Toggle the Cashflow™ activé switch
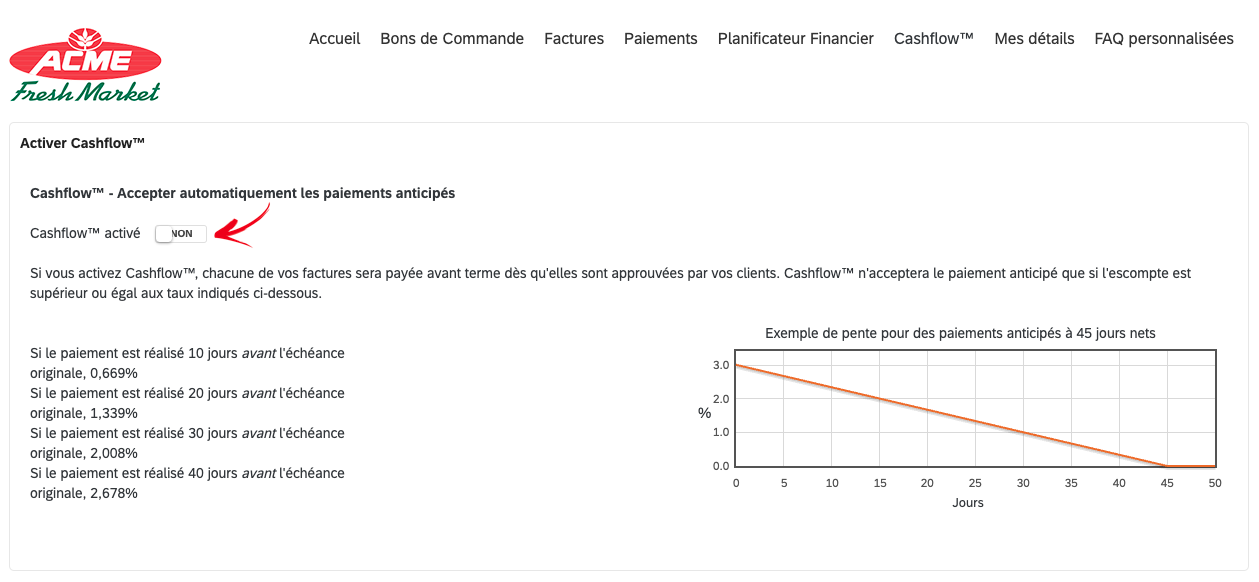Viewport: 1259px width, 582px height. pyautogui.click(x=181, y=233)
